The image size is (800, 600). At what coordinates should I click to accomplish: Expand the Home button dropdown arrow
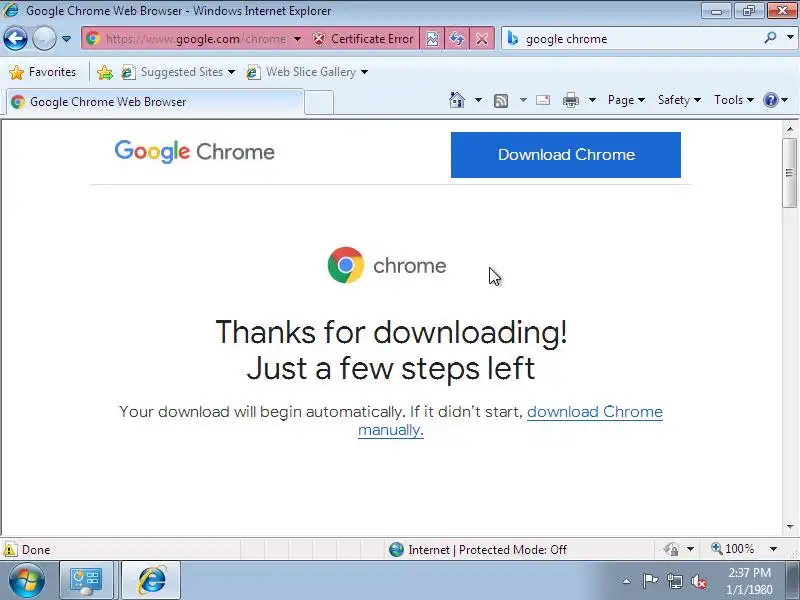pos(478,100)
